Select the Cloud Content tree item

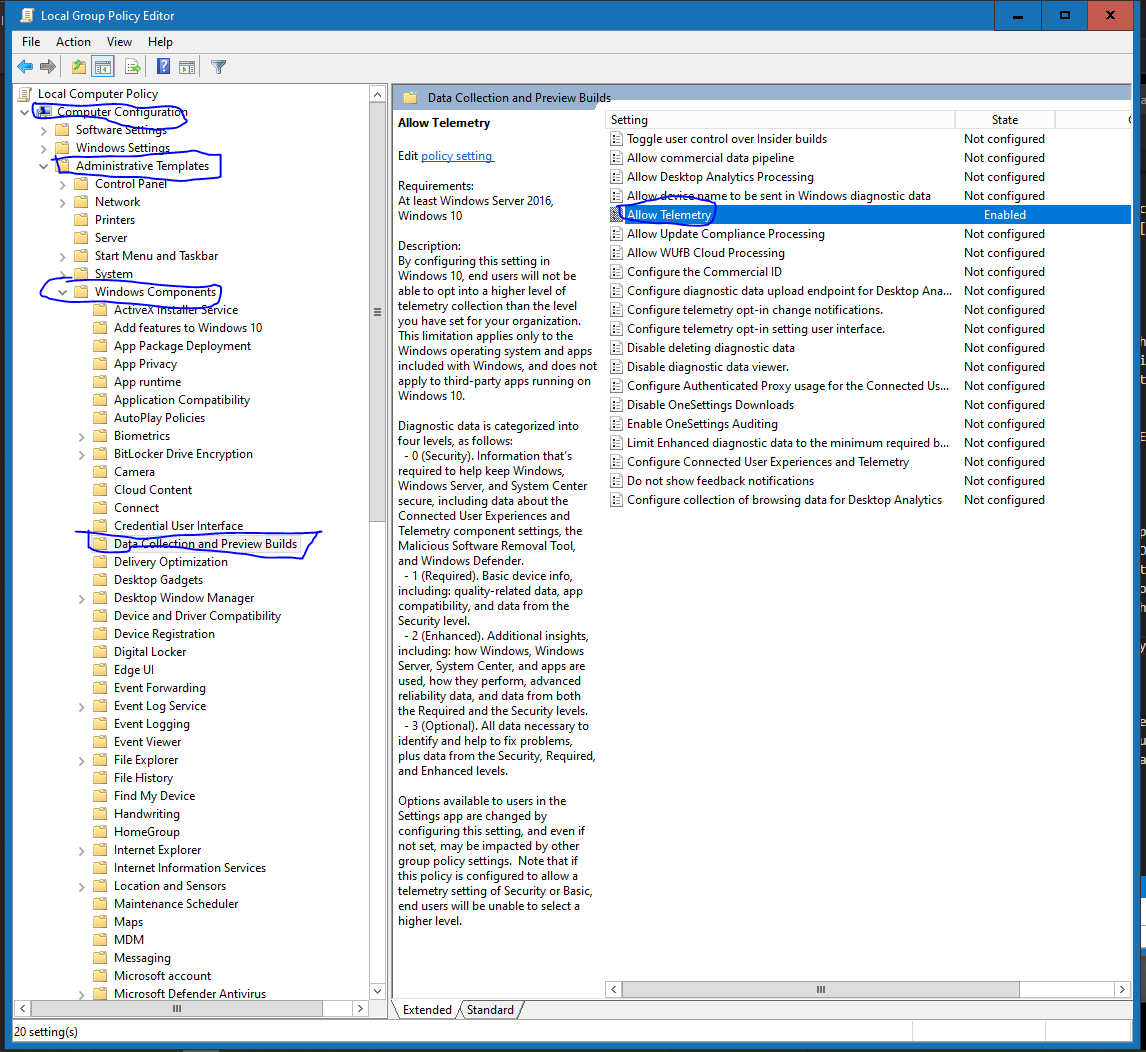point(153,490)
